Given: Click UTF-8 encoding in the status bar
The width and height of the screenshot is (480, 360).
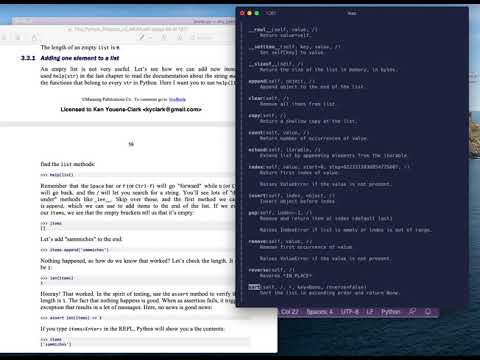Looking at the screenshot, I should (350, 312).
